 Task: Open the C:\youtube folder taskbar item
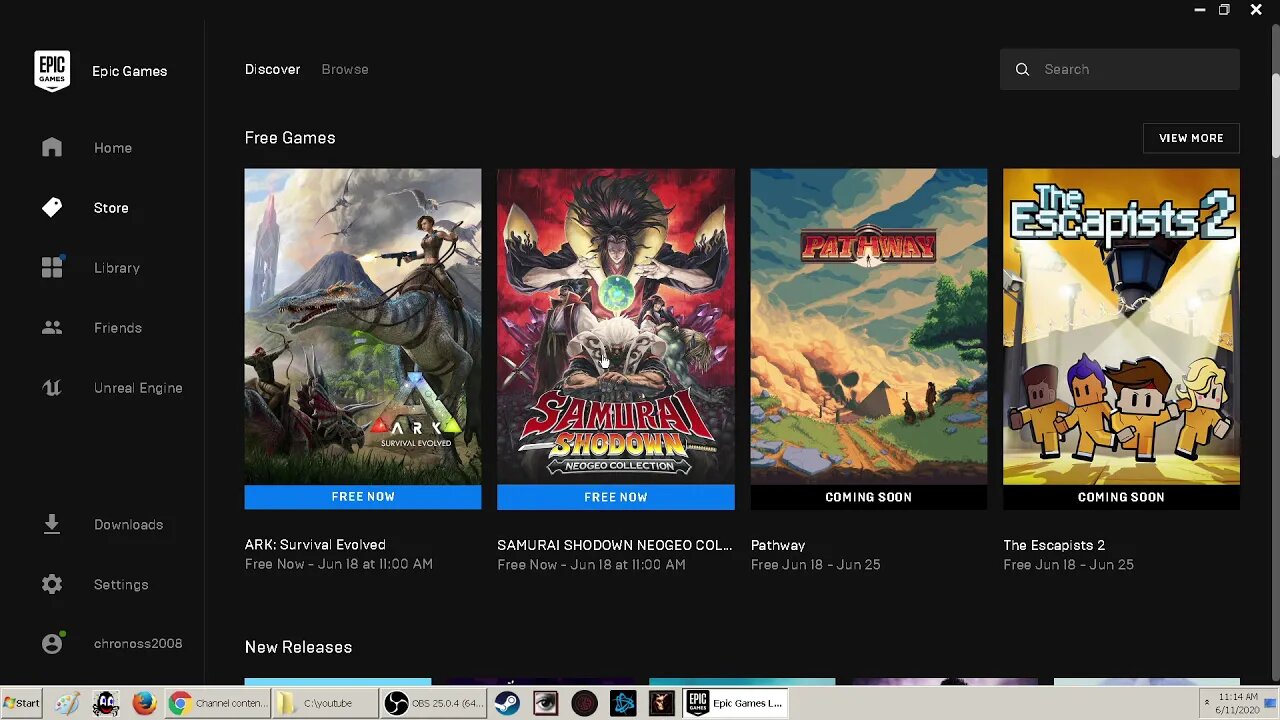[324, 703]
